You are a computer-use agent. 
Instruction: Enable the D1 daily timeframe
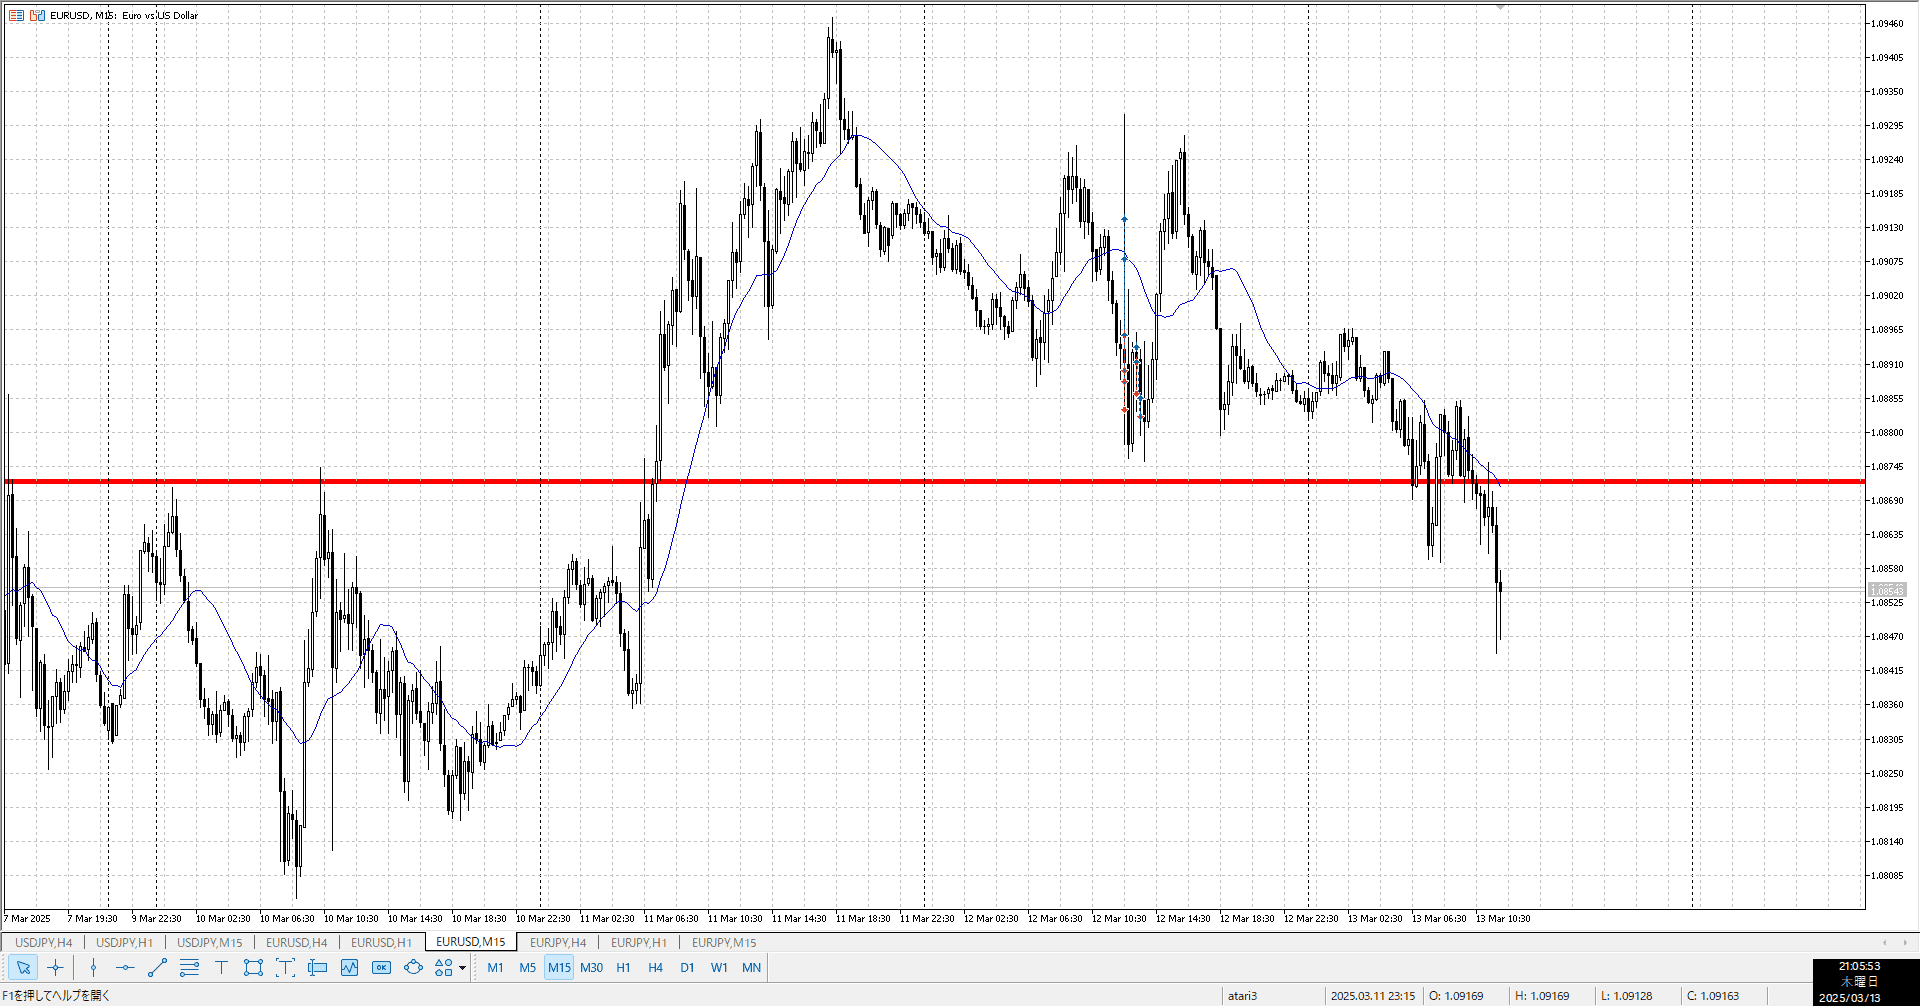tap(687, 967)
